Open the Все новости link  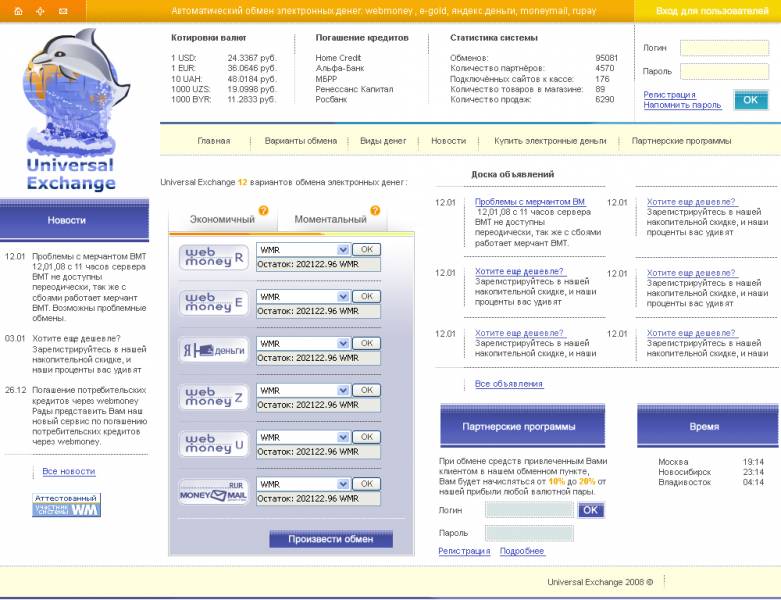click(69, 471)
